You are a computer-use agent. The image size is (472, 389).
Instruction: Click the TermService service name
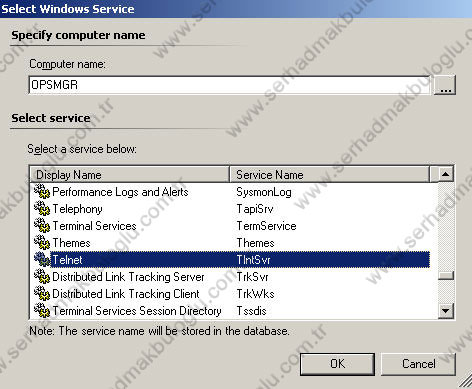pyautogui.click(x=266, y=226)
